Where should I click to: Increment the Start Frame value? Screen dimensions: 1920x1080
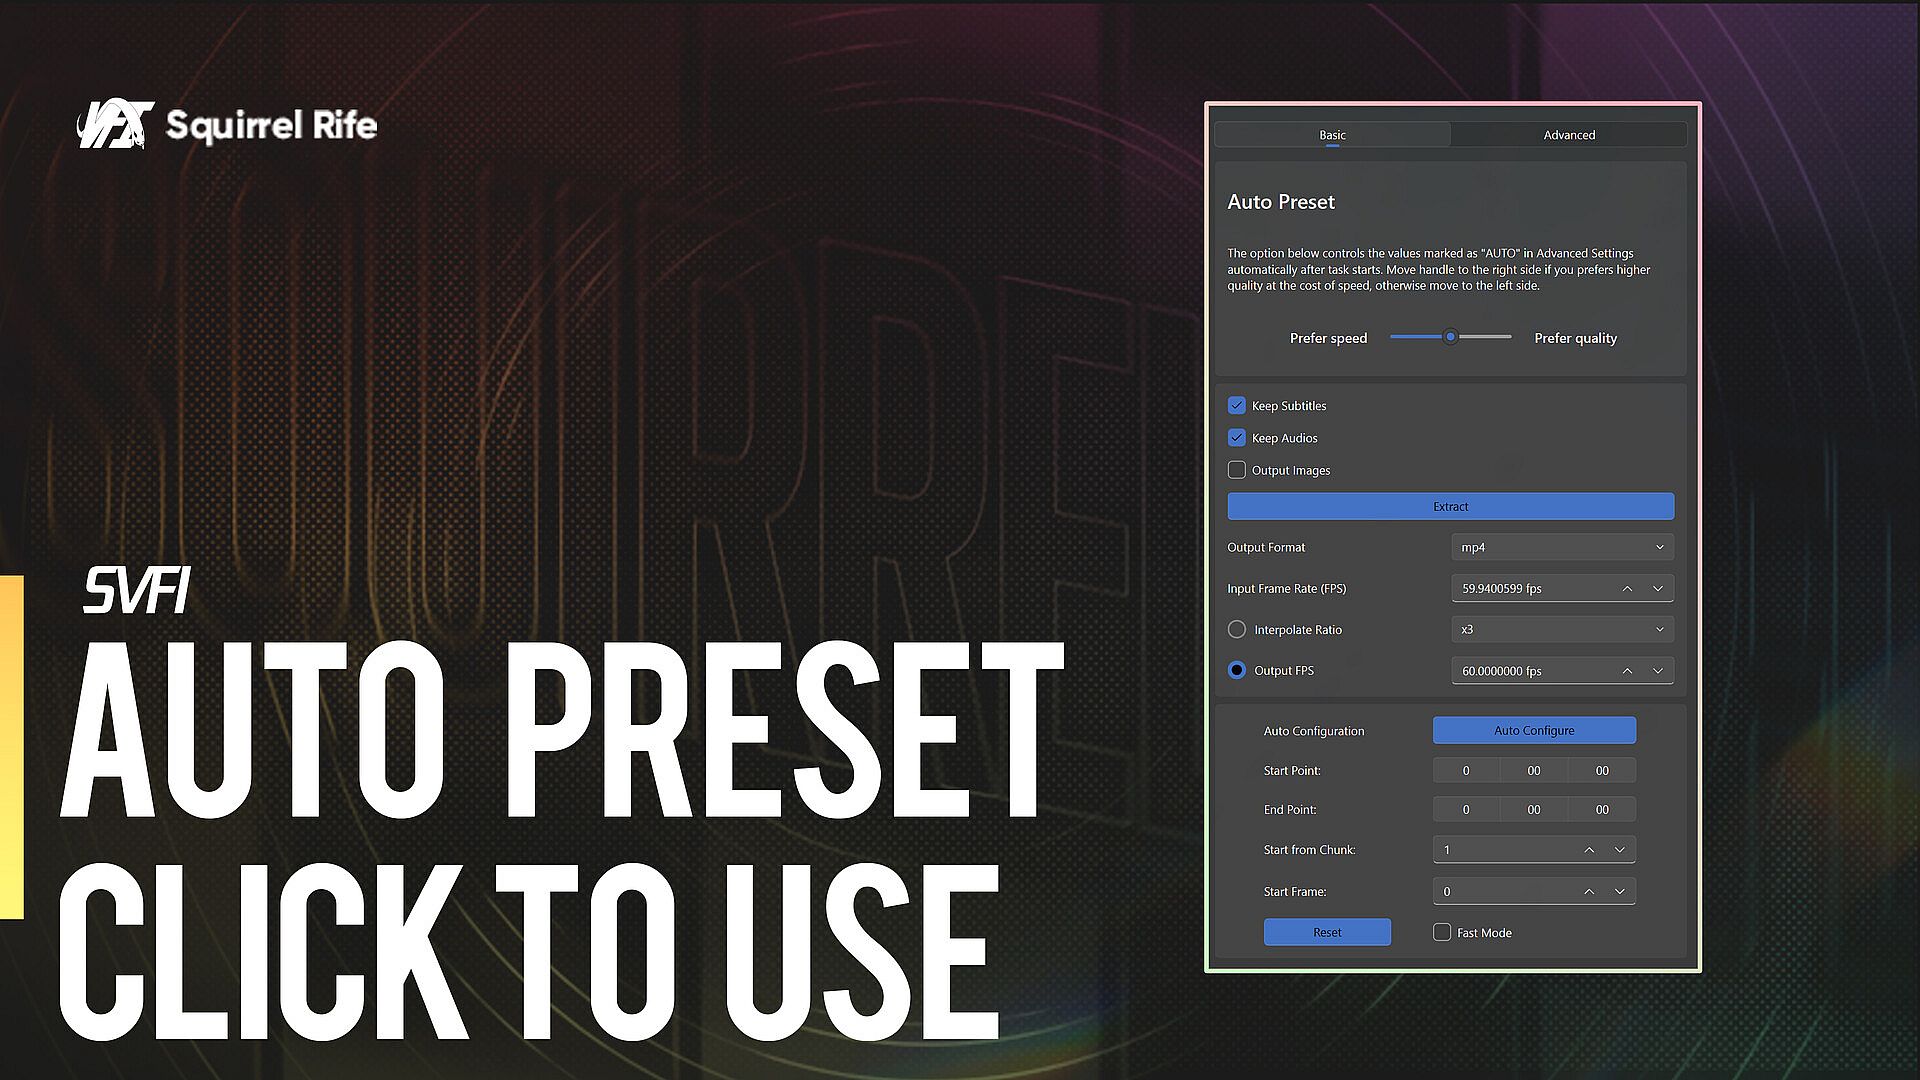1589,892
